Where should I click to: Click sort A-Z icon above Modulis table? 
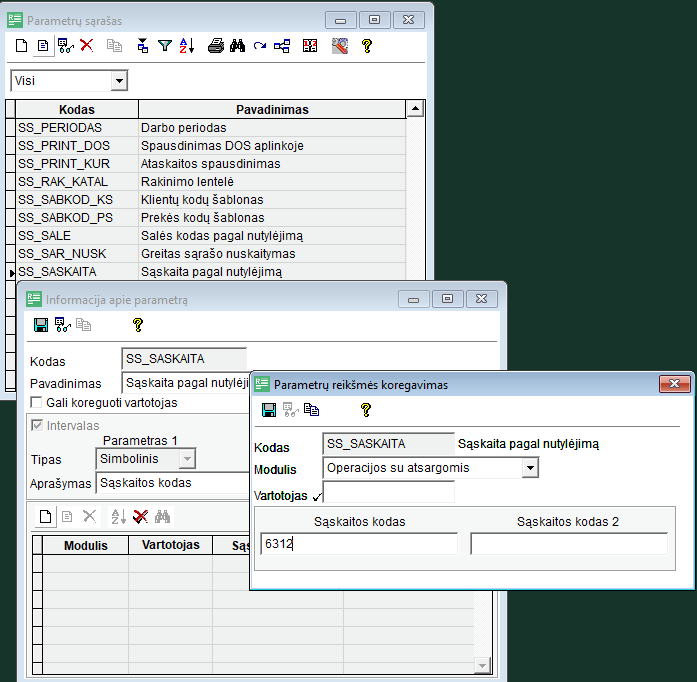(119, 517)
